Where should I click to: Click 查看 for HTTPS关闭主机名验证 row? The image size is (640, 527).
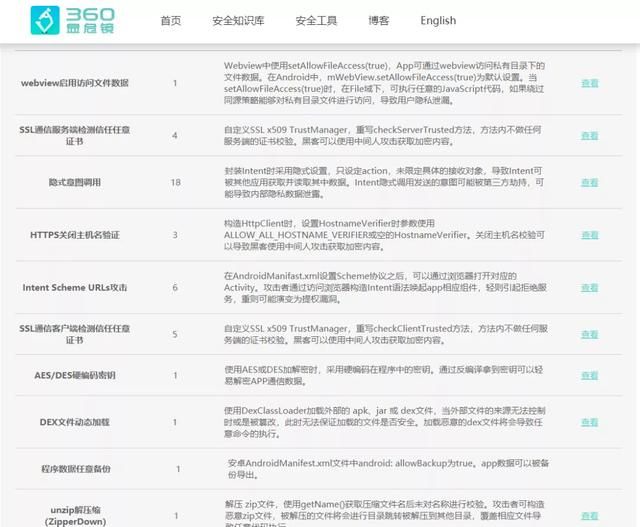click(589, 235)
